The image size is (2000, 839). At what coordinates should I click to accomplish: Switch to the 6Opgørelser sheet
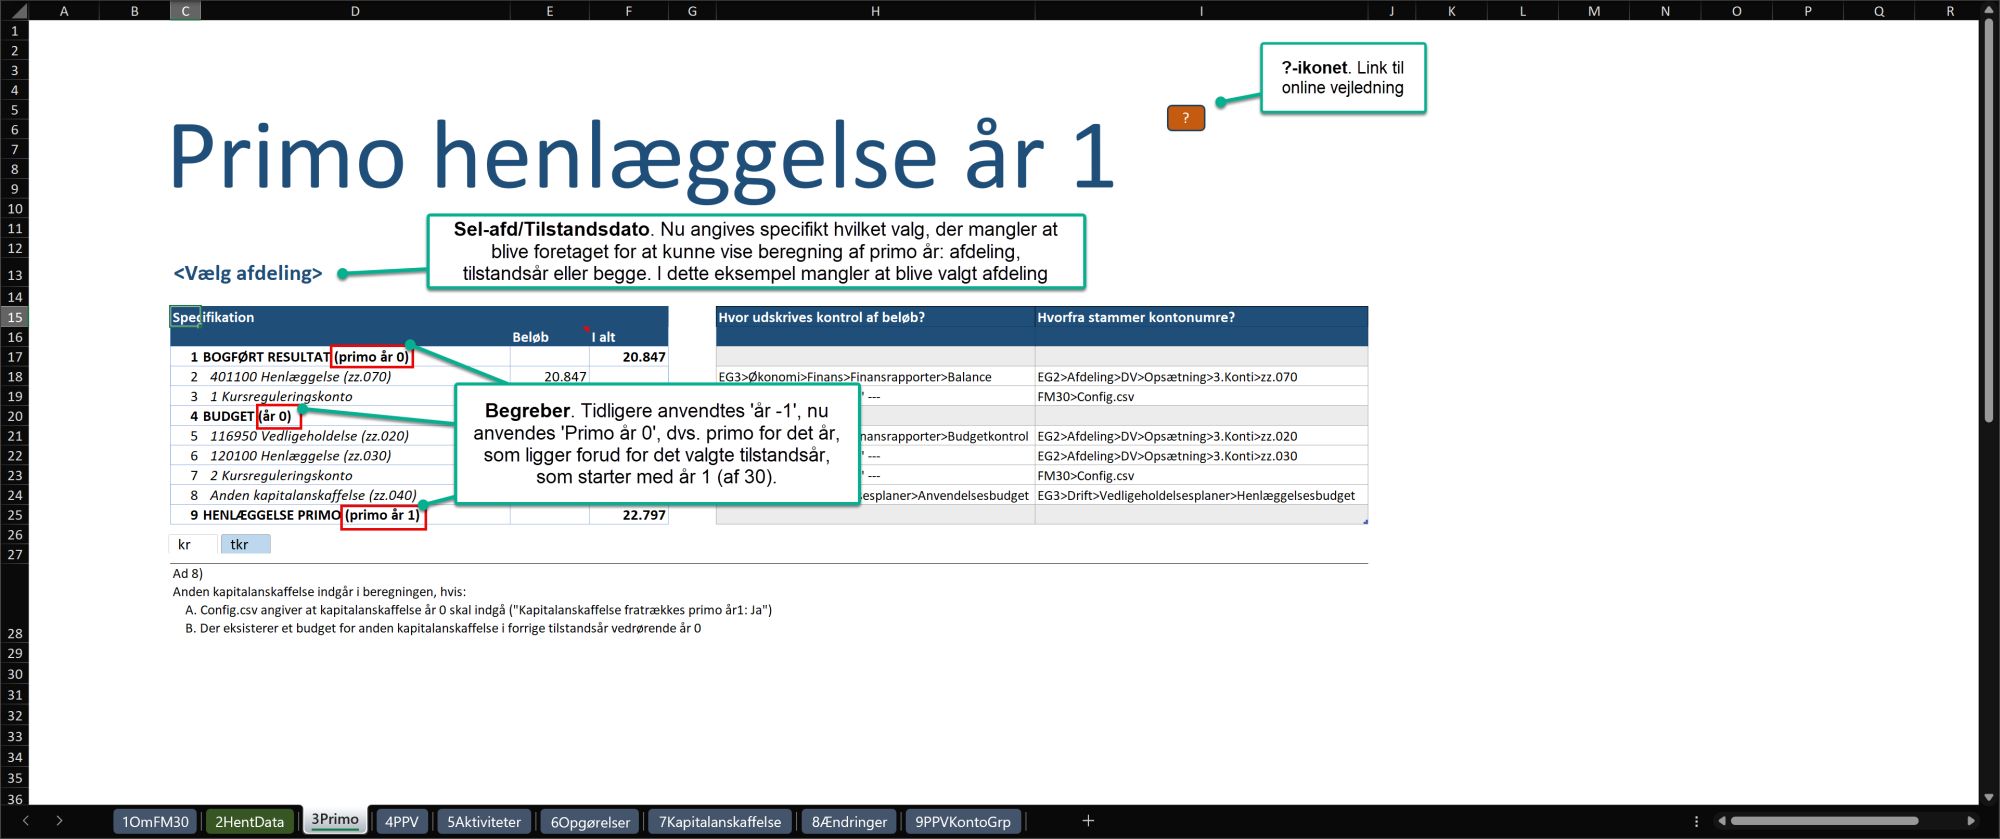coord(590,821)
